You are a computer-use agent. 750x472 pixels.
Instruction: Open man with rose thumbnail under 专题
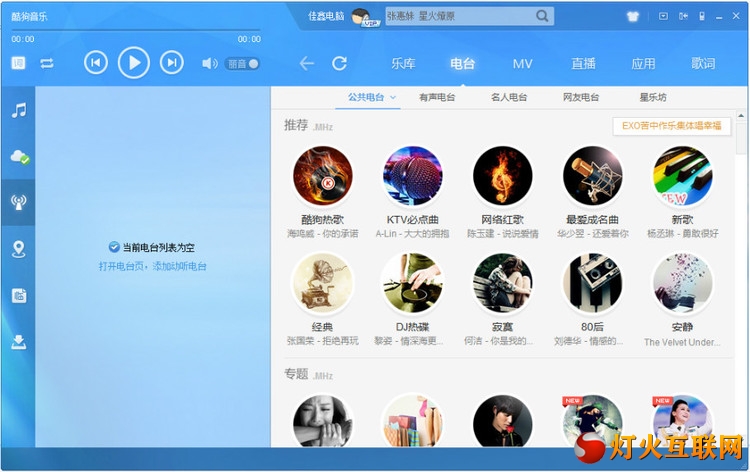(x=502, y=421)
